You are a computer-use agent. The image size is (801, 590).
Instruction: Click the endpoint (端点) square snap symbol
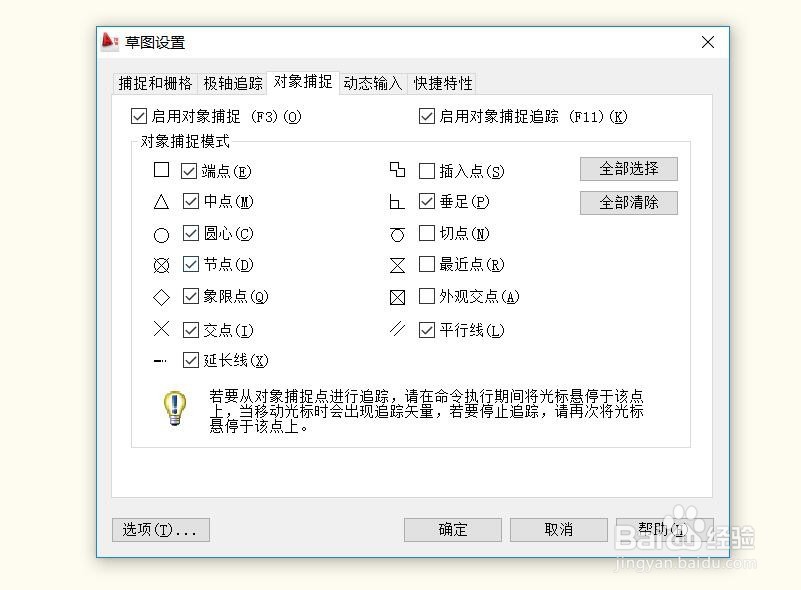point(161,170)
